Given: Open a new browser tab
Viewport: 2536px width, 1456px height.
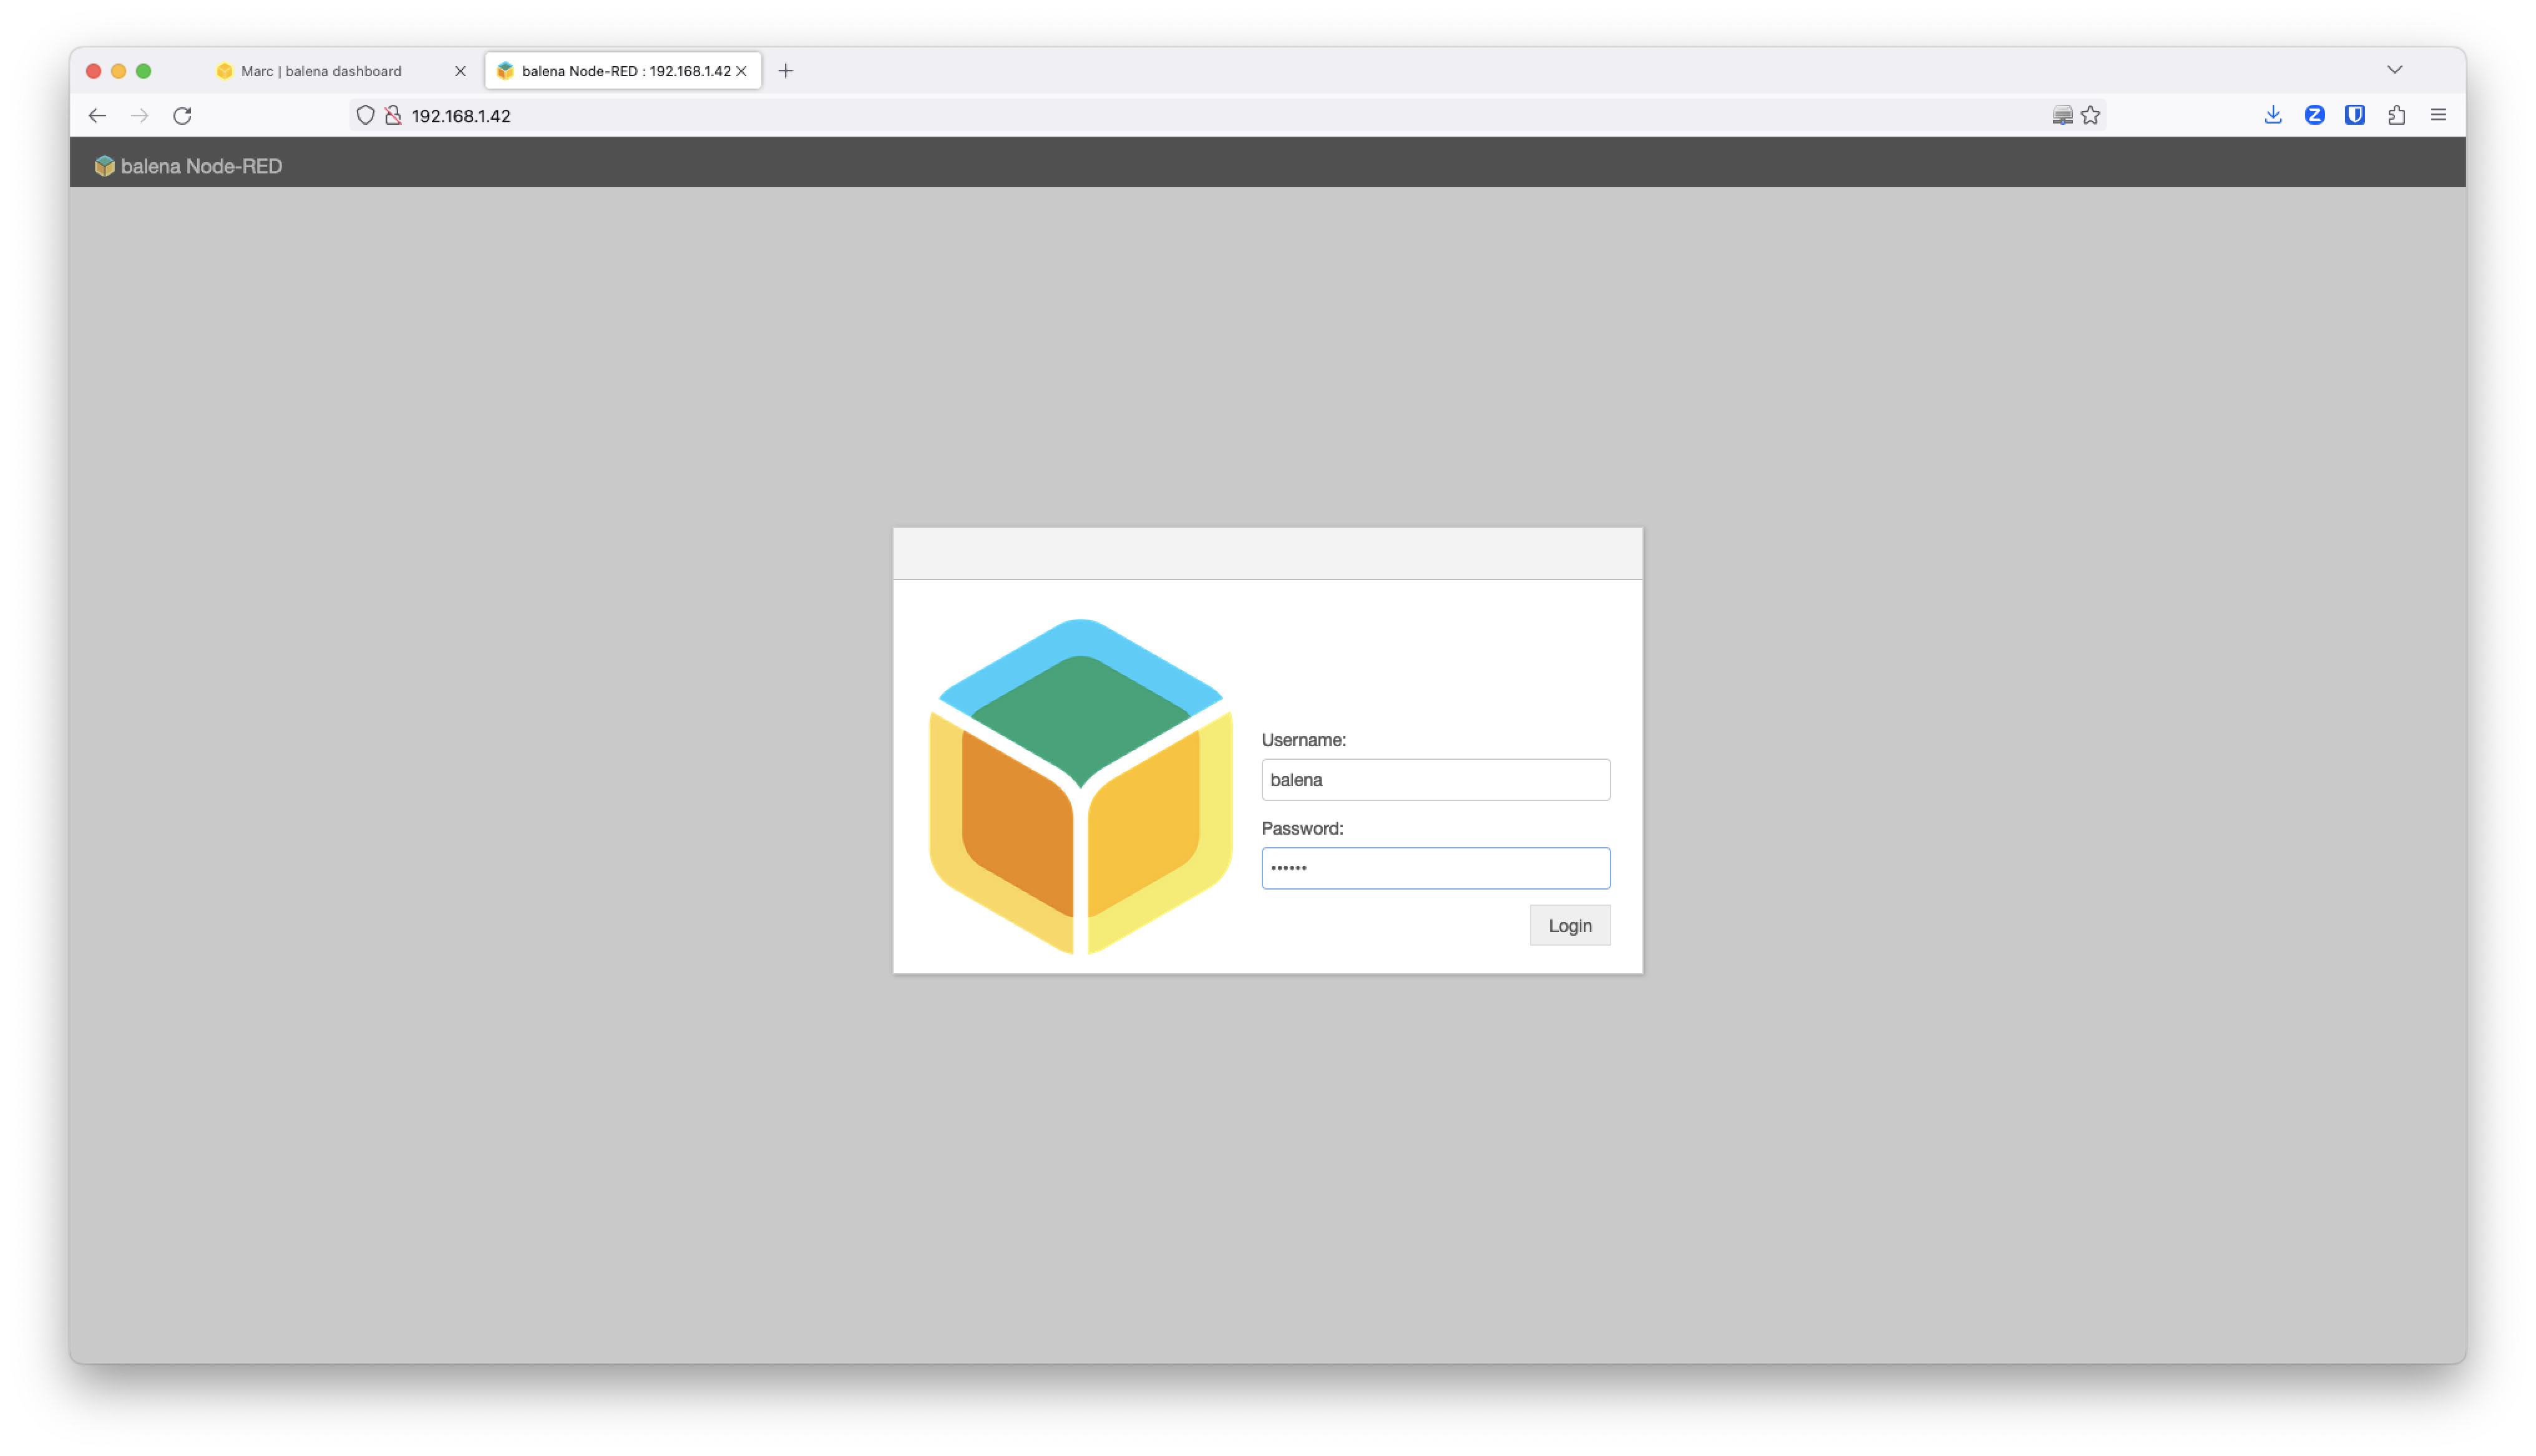Looking at the screenshot, I should 786,70.
